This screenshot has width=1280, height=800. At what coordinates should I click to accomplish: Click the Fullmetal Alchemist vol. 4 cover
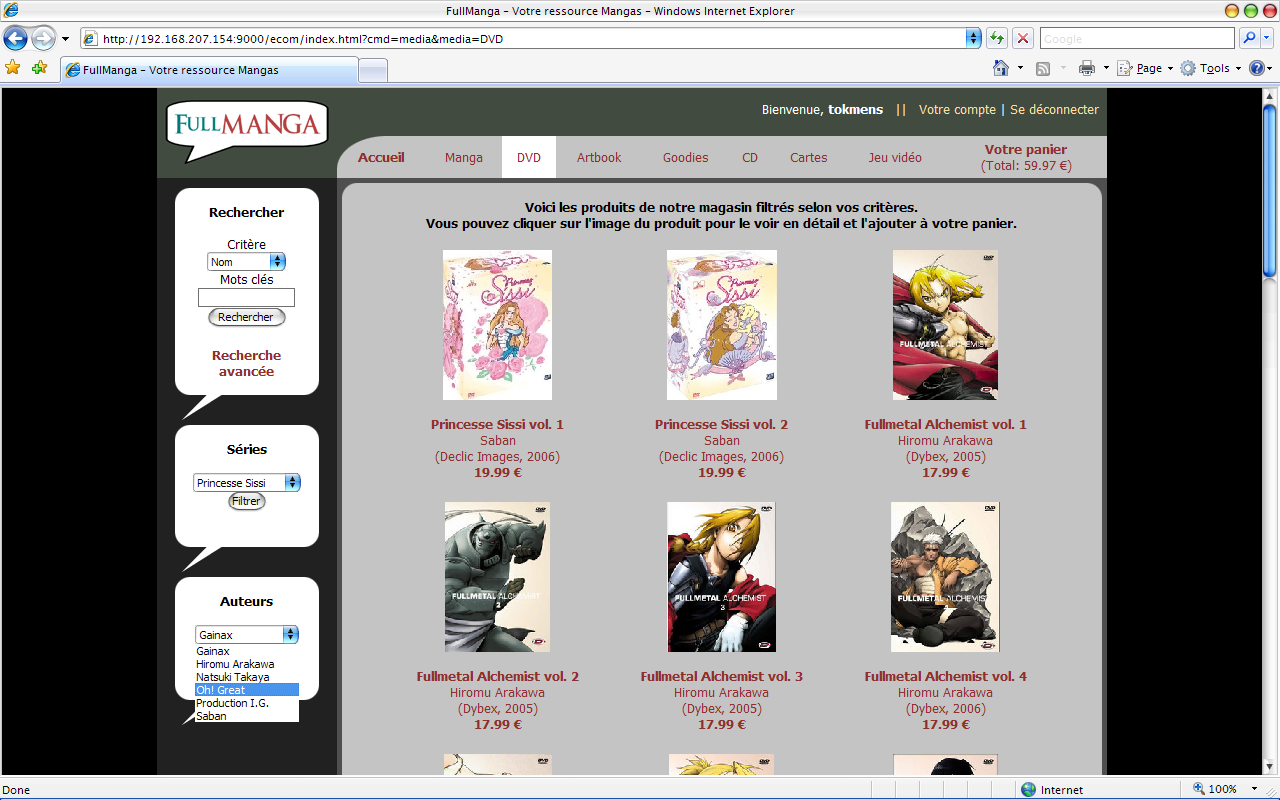(945, 577)
